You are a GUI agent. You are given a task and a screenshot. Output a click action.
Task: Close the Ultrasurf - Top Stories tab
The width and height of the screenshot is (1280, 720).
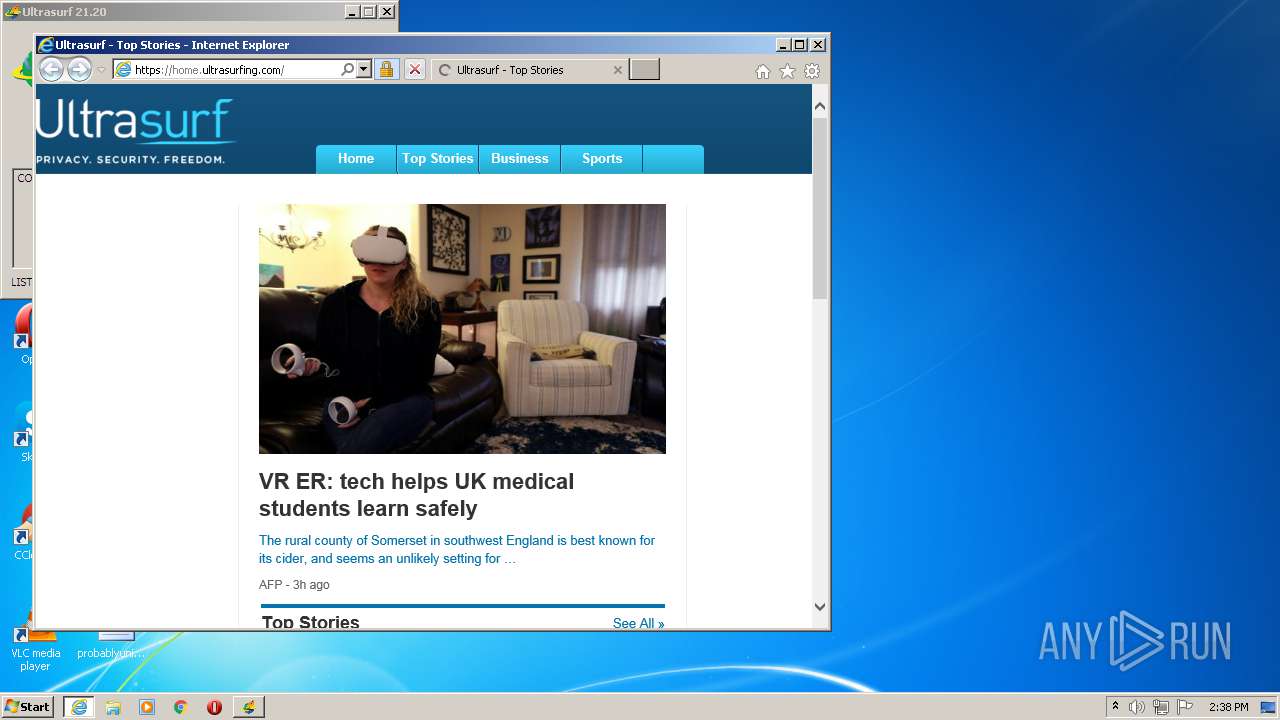(617, 70)
